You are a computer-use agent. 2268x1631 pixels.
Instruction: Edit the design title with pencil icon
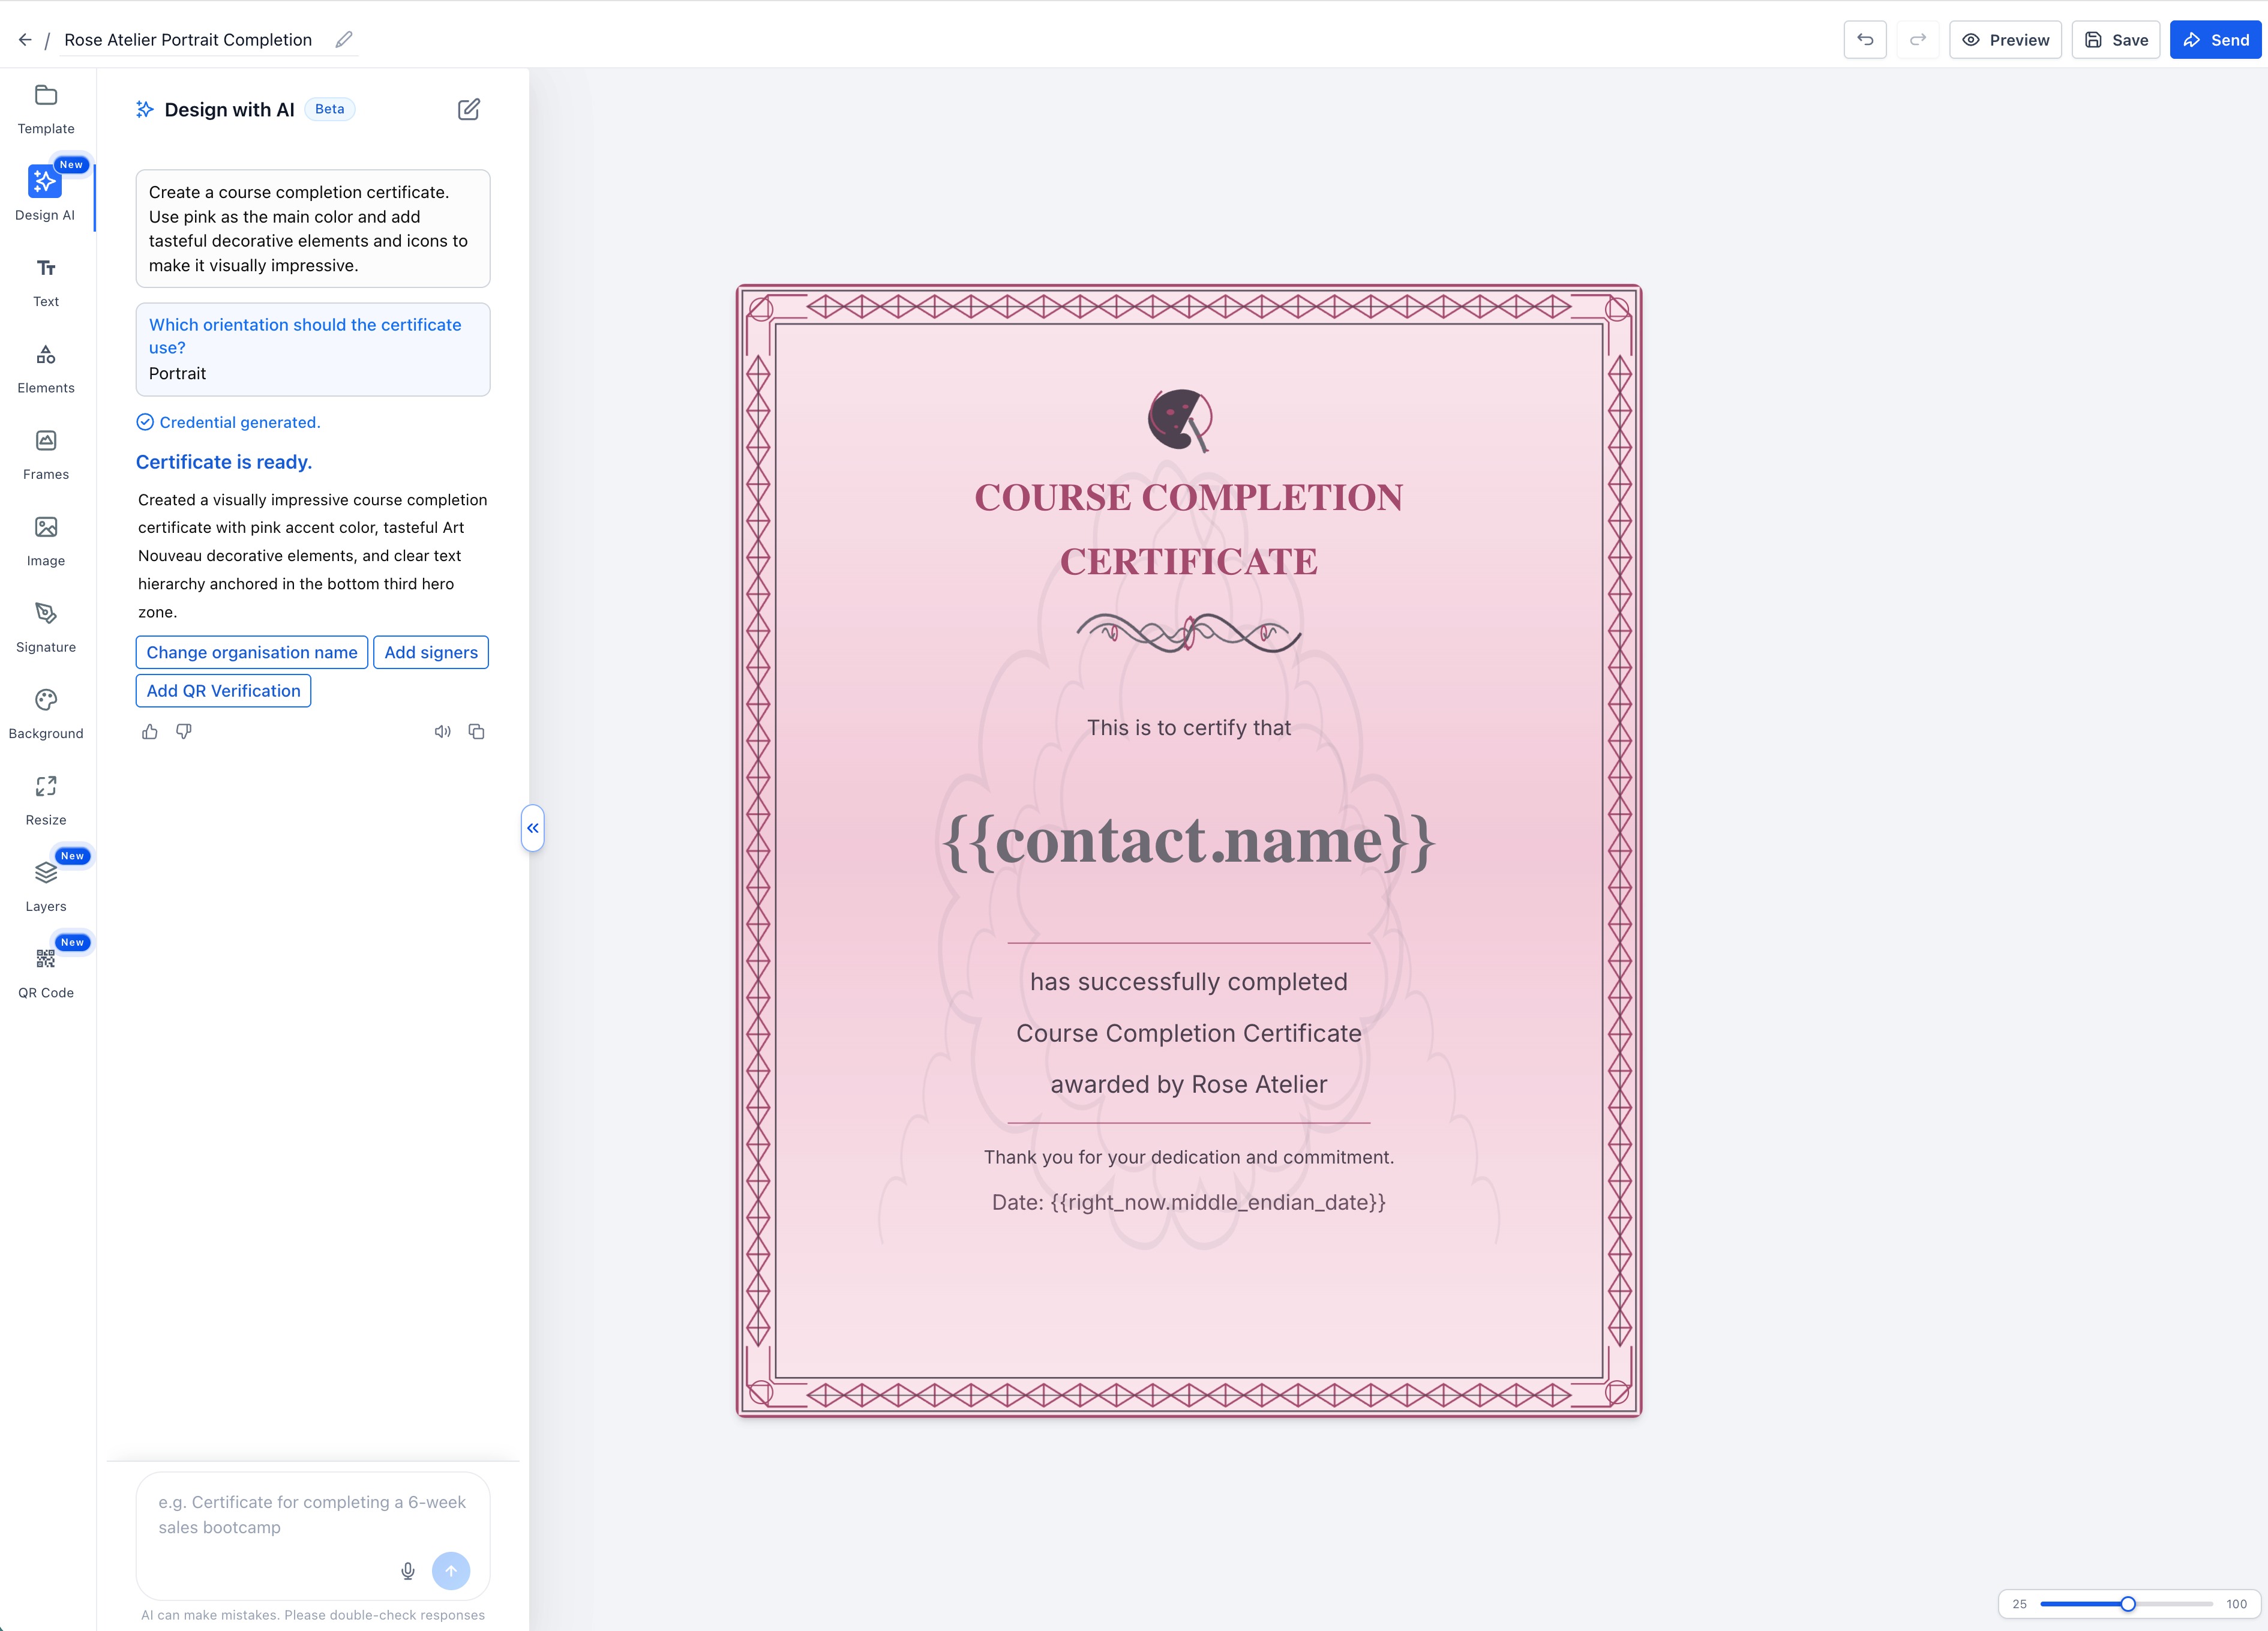(344, 40)
